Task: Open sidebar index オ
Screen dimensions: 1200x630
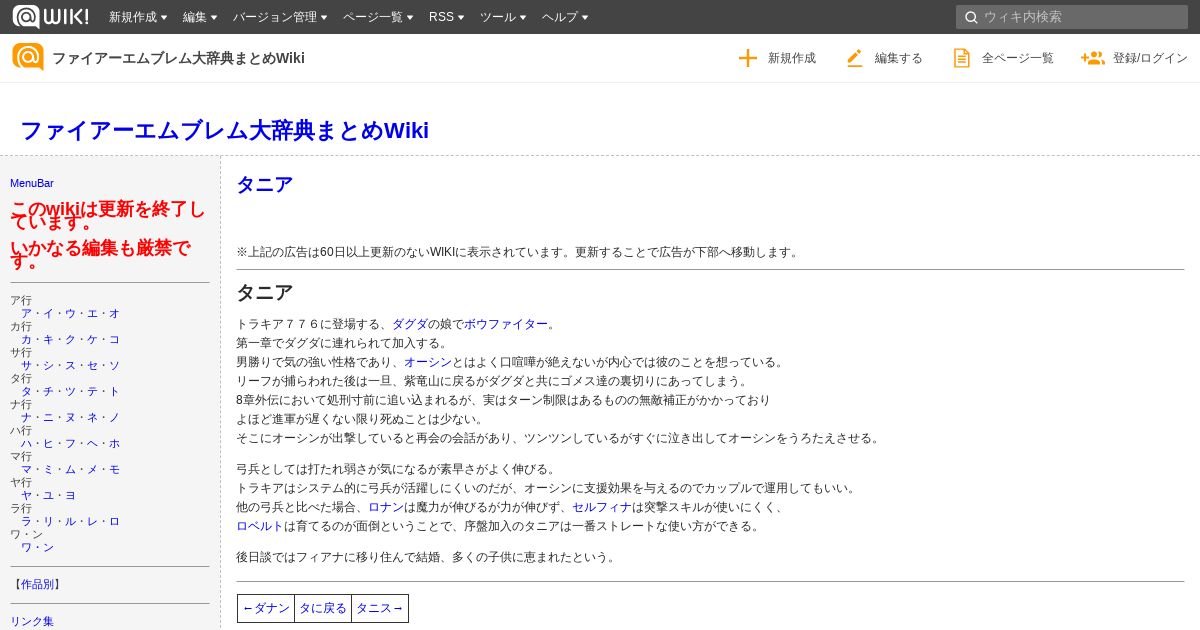Action: click(x=114, y=313)
